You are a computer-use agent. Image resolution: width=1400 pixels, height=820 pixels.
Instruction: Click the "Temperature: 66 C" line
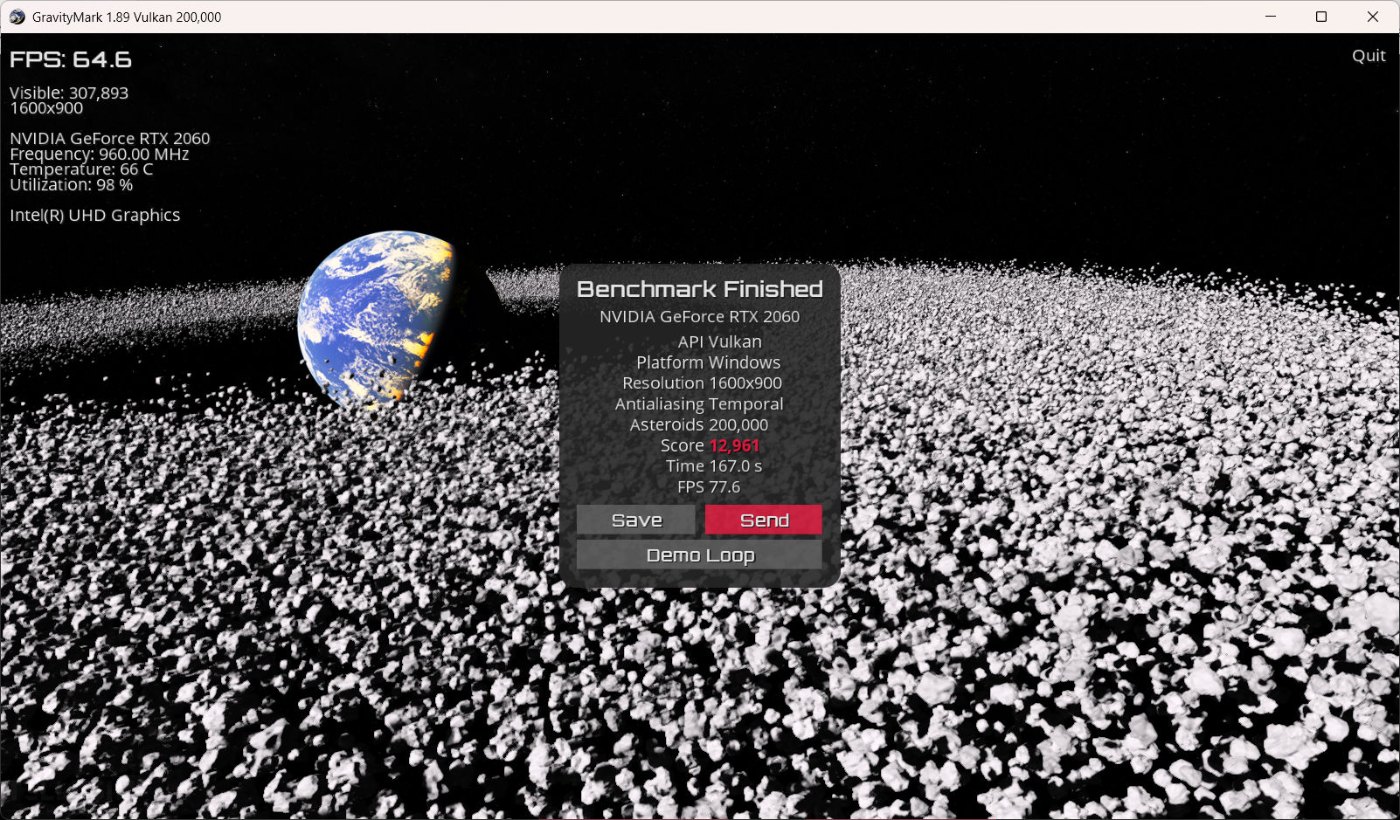pos(81,170)
